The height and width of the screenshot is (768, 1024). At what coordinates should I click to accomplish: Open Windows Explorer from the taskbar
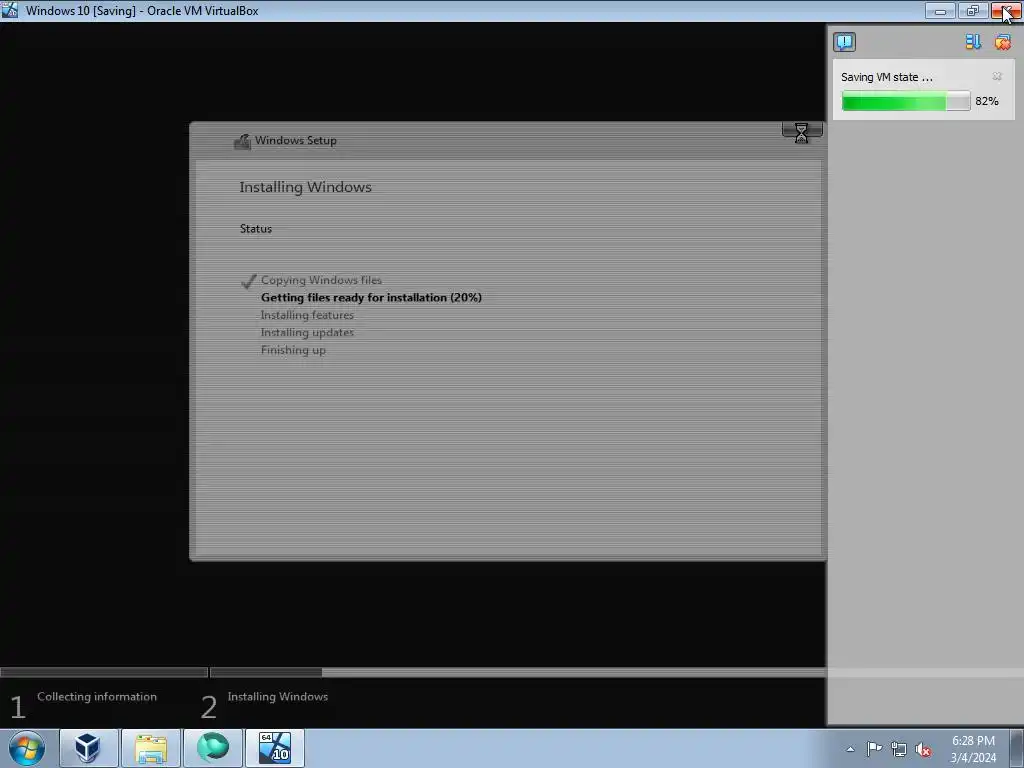(x=151, y=748)
